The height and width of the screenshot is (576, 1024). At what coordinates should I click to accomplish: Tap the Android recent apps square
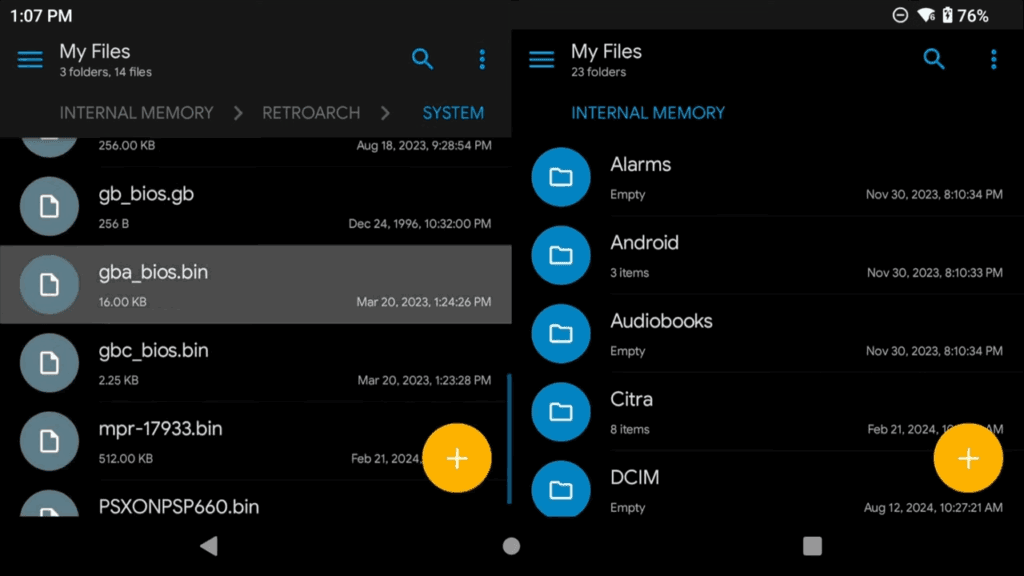(812, 546)
